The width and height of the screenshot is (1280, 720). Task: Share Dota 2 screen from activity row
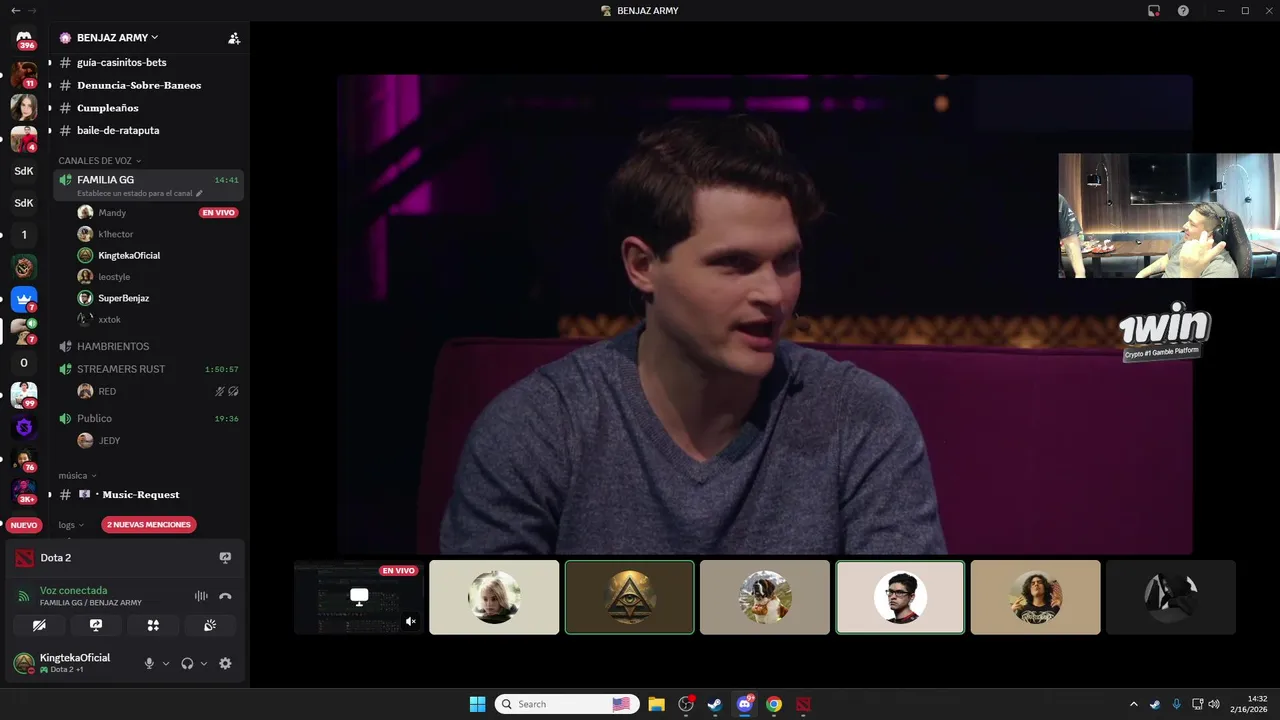point(225,558)
